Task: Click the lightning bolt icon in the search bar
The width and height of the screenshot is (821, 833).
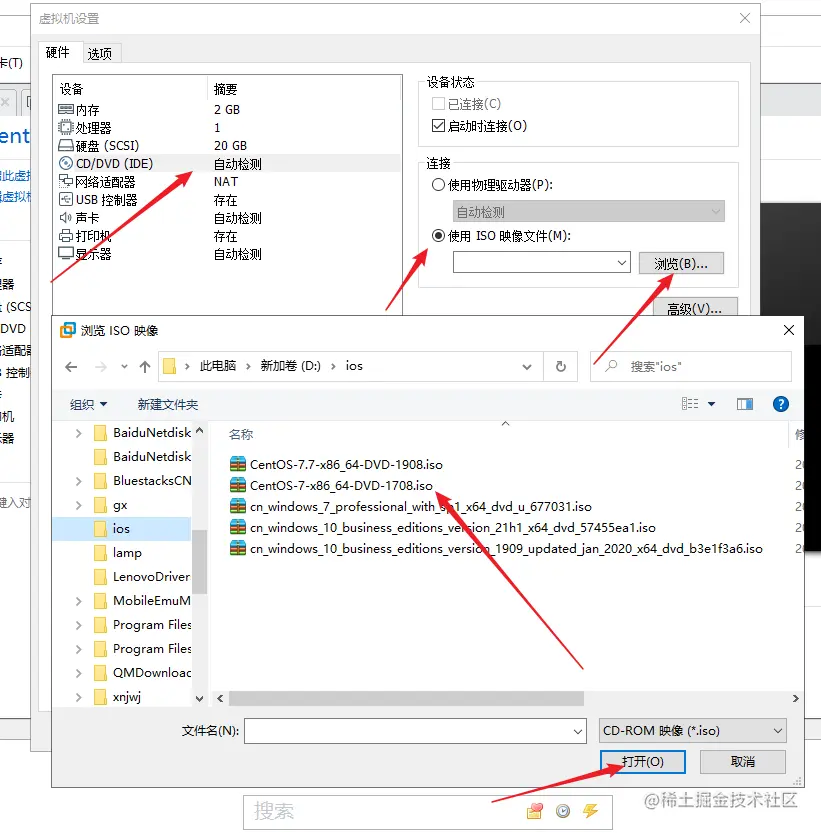Action: click(590, 811)
